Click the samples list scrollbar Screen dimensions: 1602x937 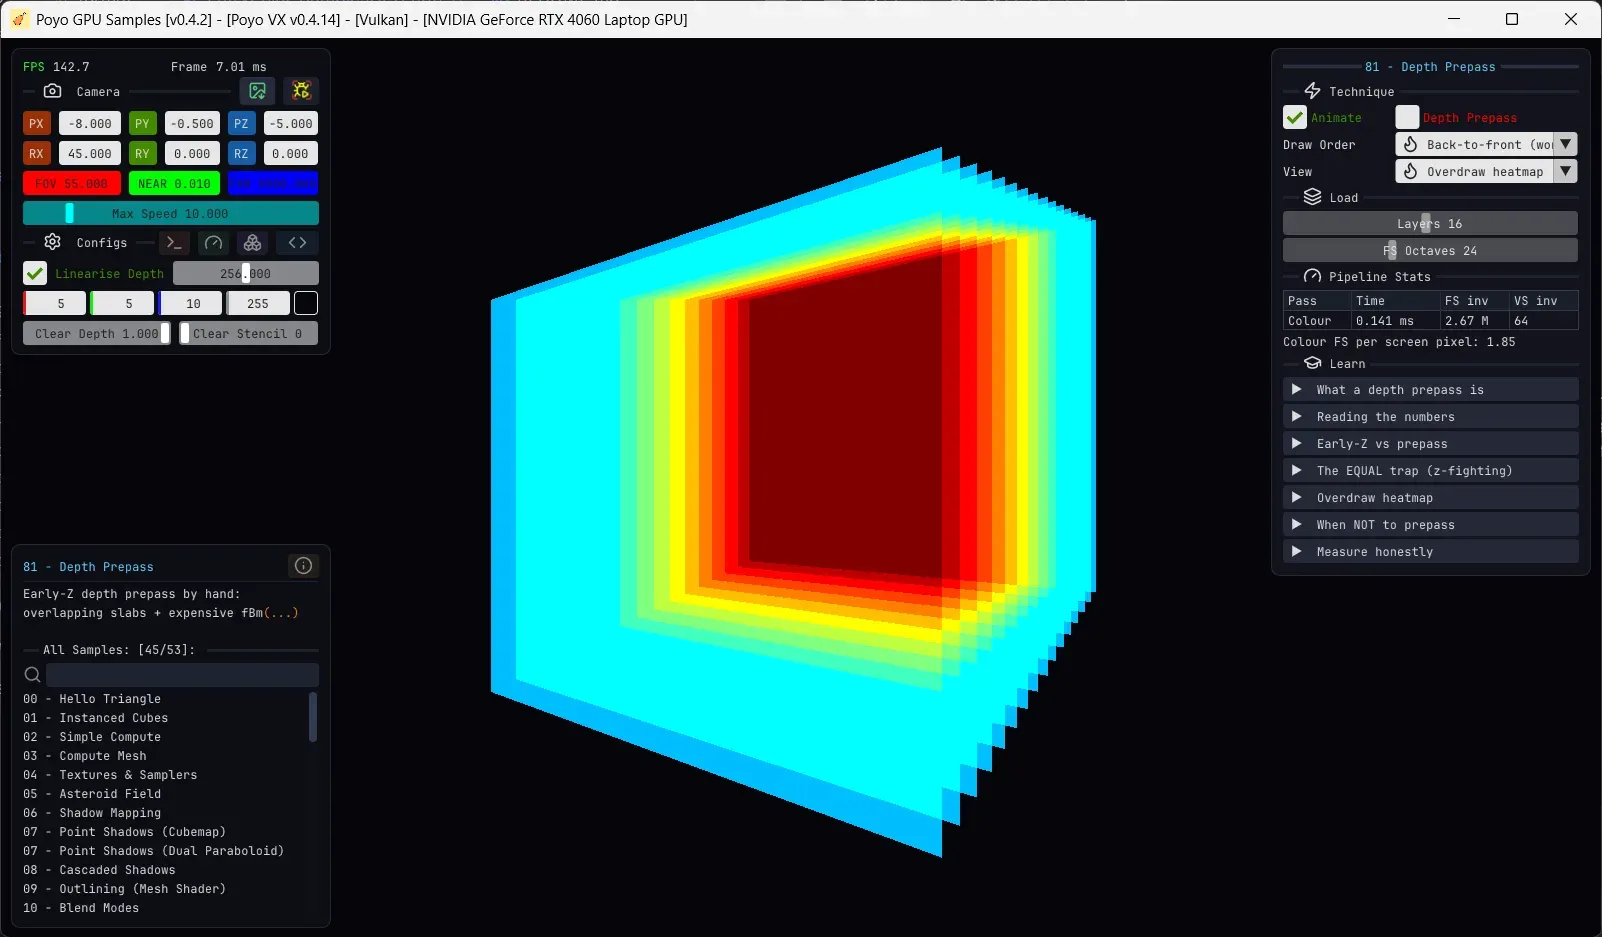[313, 717]
